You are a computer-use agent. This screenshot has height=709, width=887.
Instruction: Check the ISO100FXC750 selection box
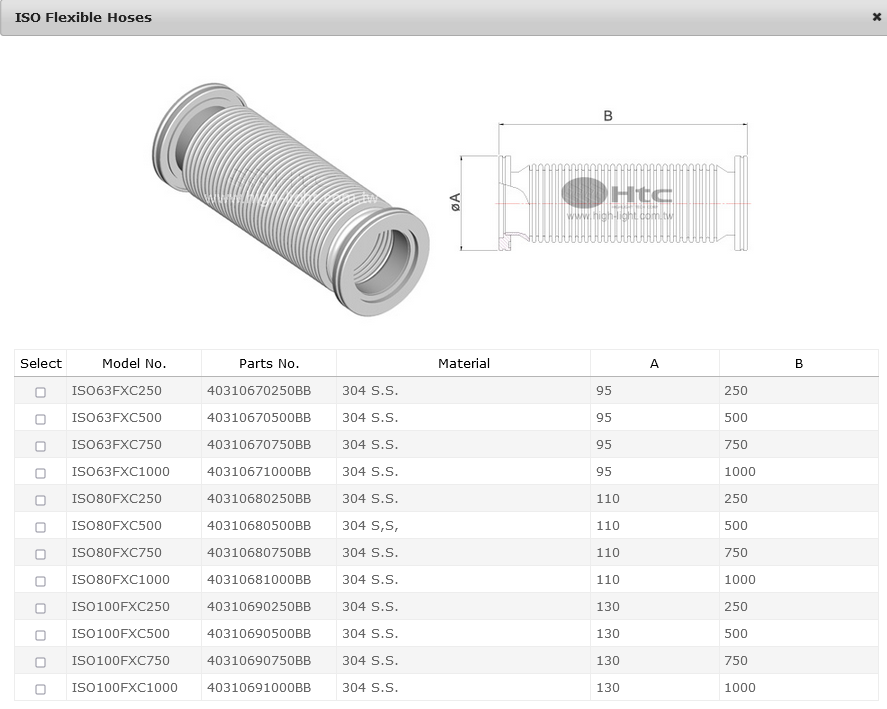coord(41,662)
